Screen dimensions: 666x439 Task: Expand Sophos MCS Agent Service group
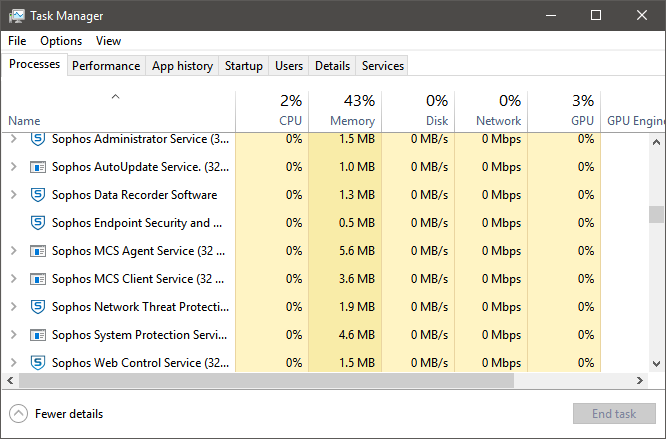[14, 251]
